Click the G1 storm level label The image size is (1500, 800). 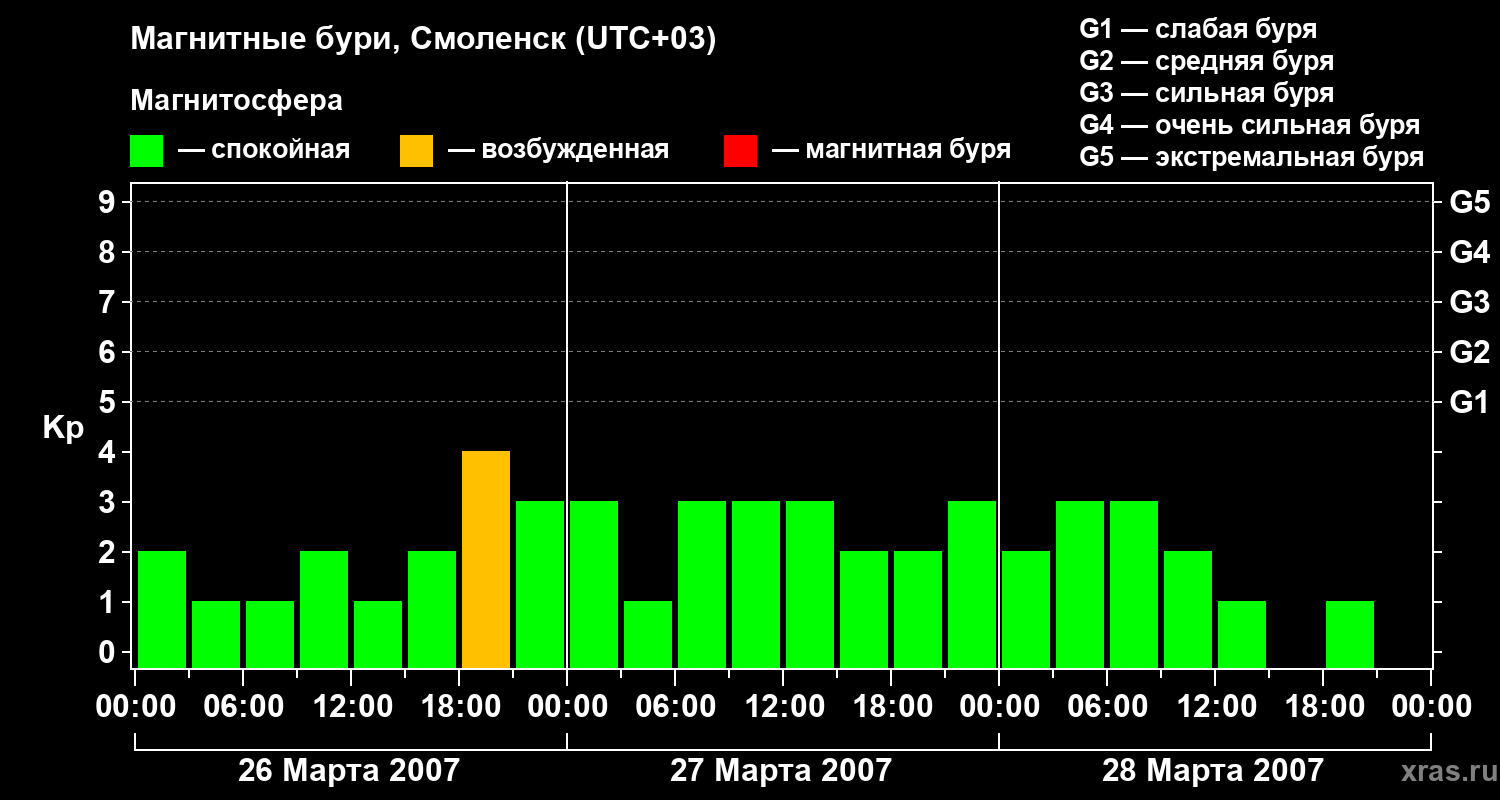(1469, 403)
